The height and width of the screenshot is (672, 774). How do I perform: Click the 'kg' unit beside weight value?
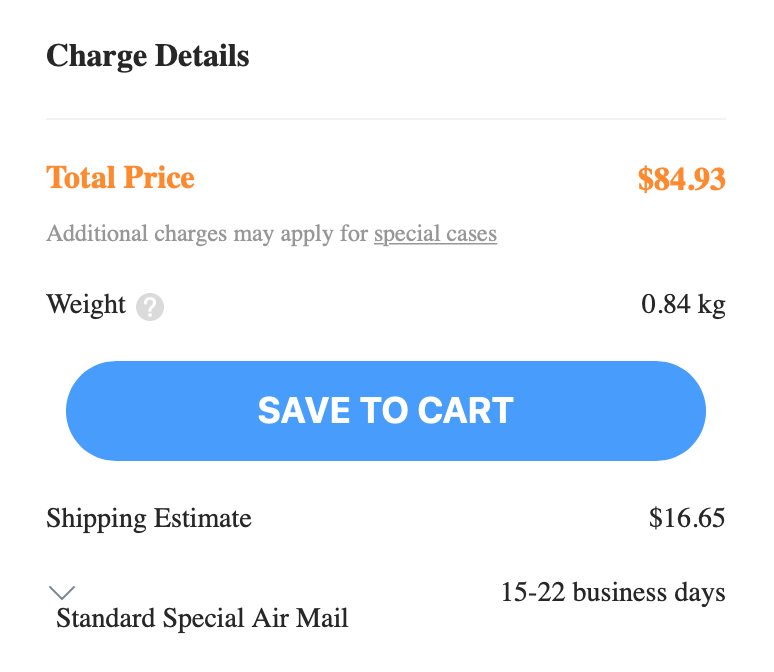pyautogui.click(x=711, y=305)
